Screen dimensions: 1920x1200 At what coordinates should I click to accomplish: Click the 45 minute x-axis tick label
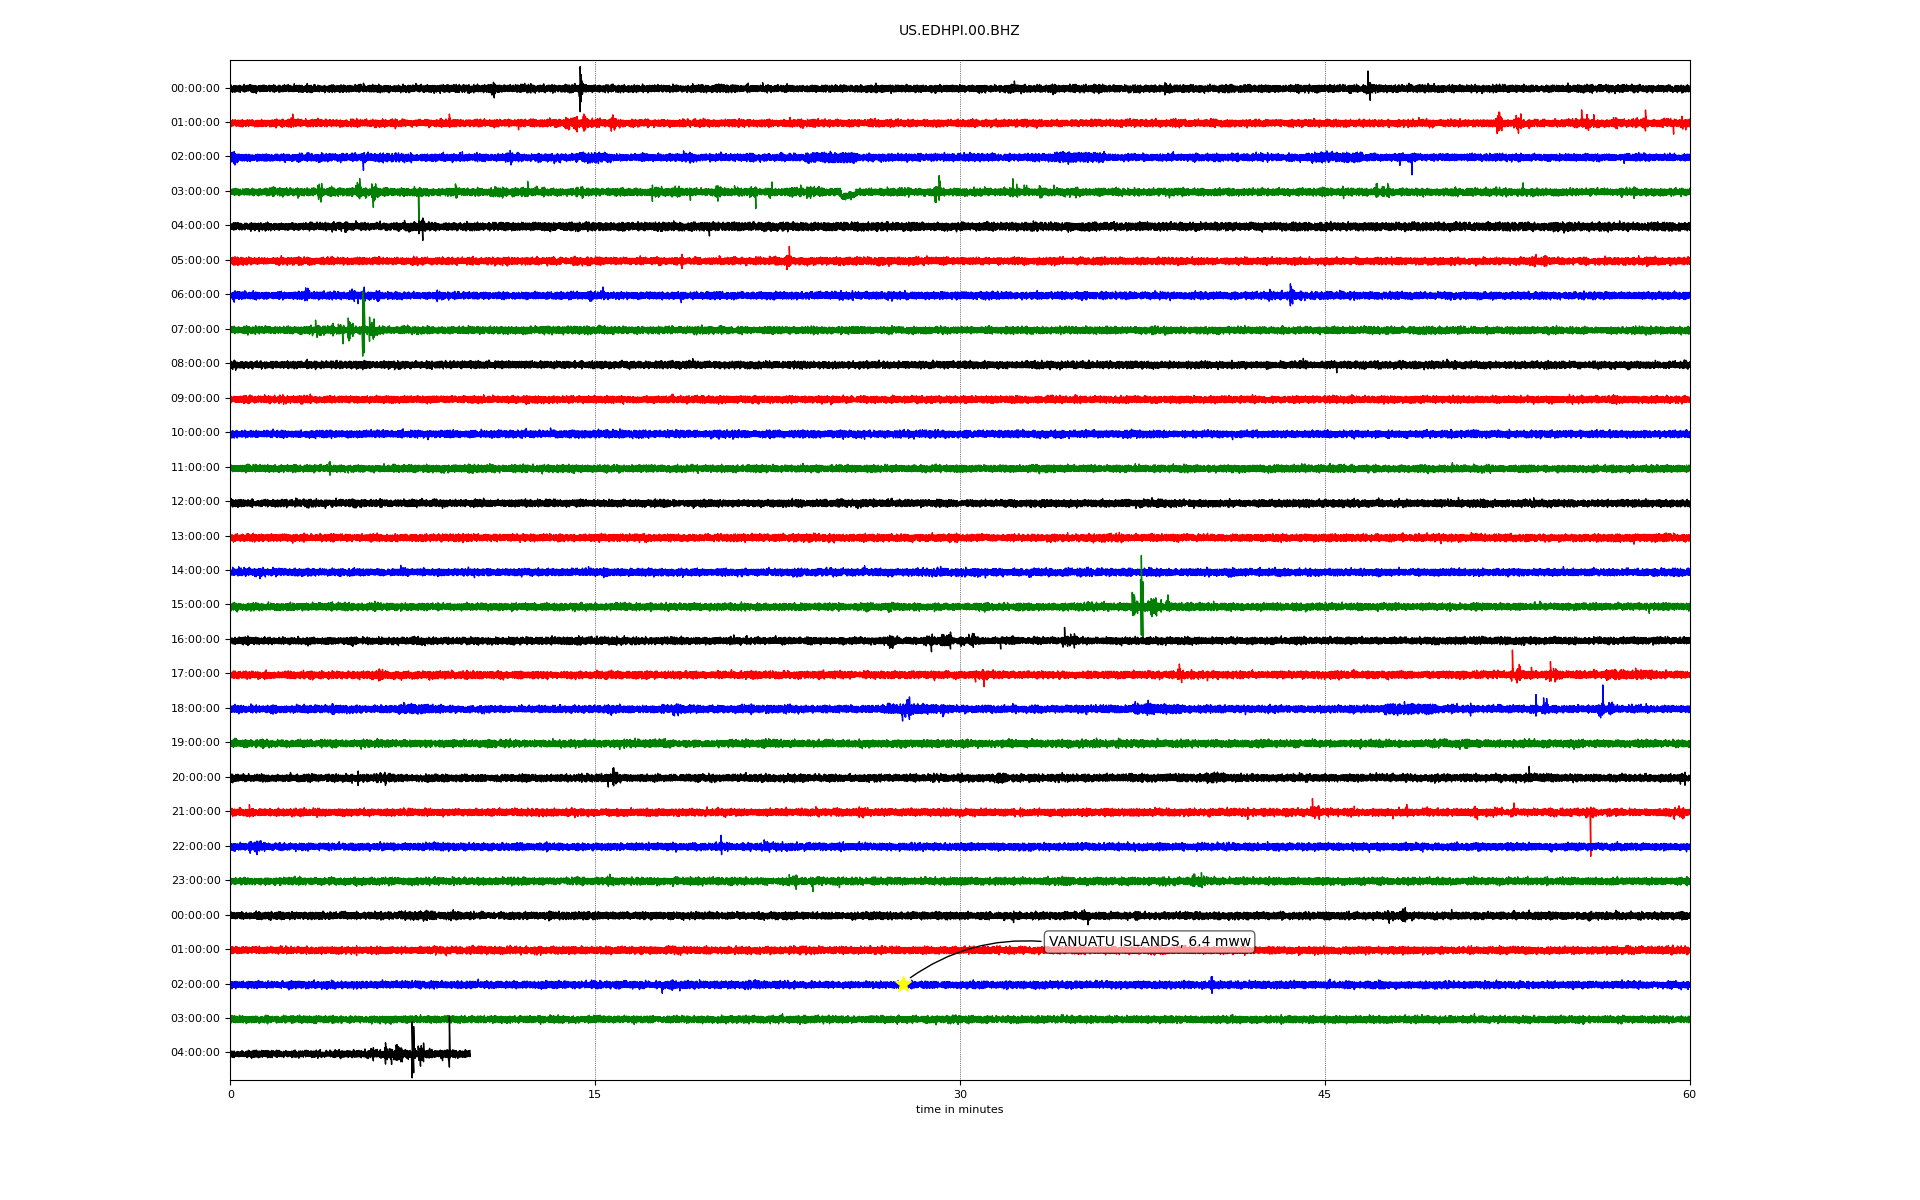(1324, 1094)
